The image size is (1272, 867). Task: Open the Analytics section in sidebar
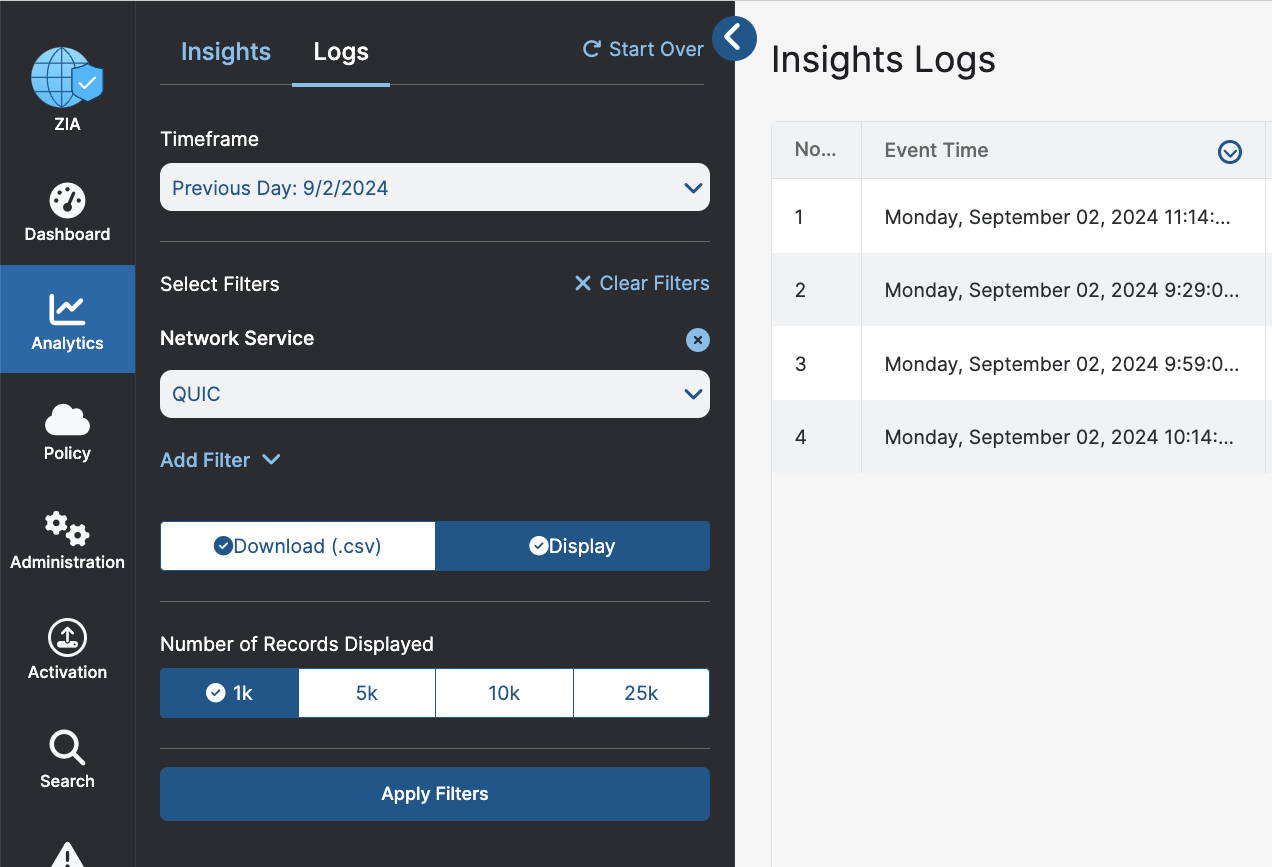[x=67, y=320]
